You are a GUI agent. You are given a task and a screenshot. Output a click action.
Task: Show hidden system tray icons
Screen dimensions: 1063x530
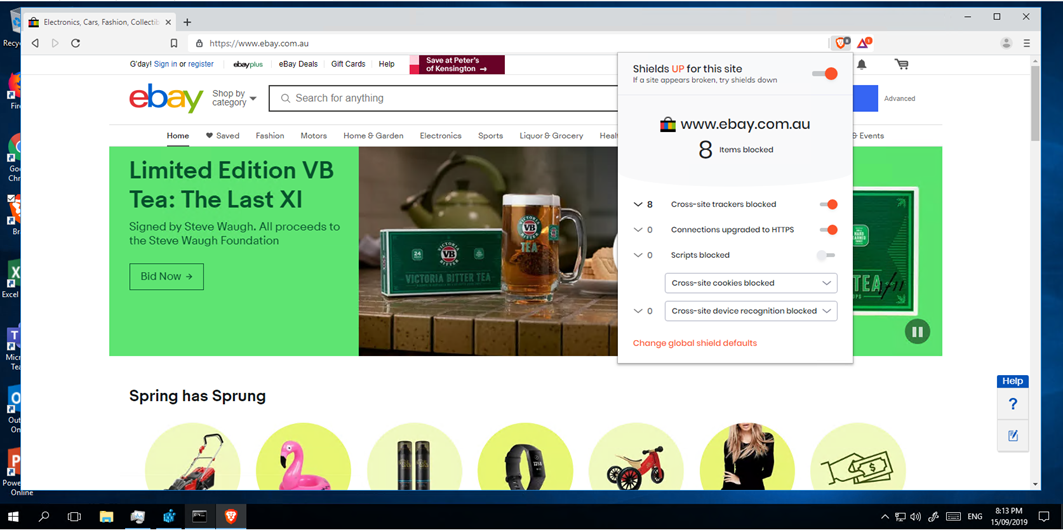pyautogui.click(x=885, y=516)
